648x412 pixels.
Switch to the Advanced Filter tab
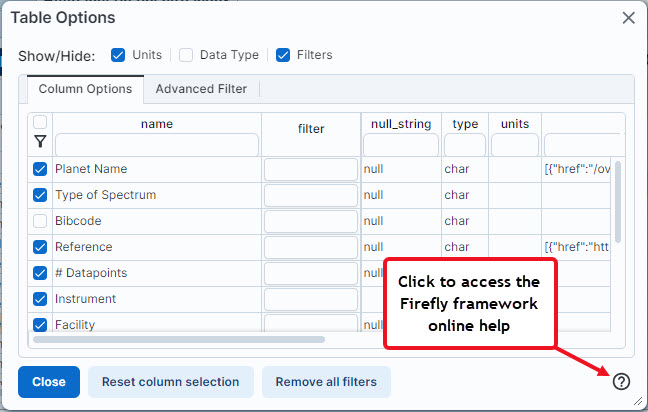pyautogui.click(x=201, y=89)
